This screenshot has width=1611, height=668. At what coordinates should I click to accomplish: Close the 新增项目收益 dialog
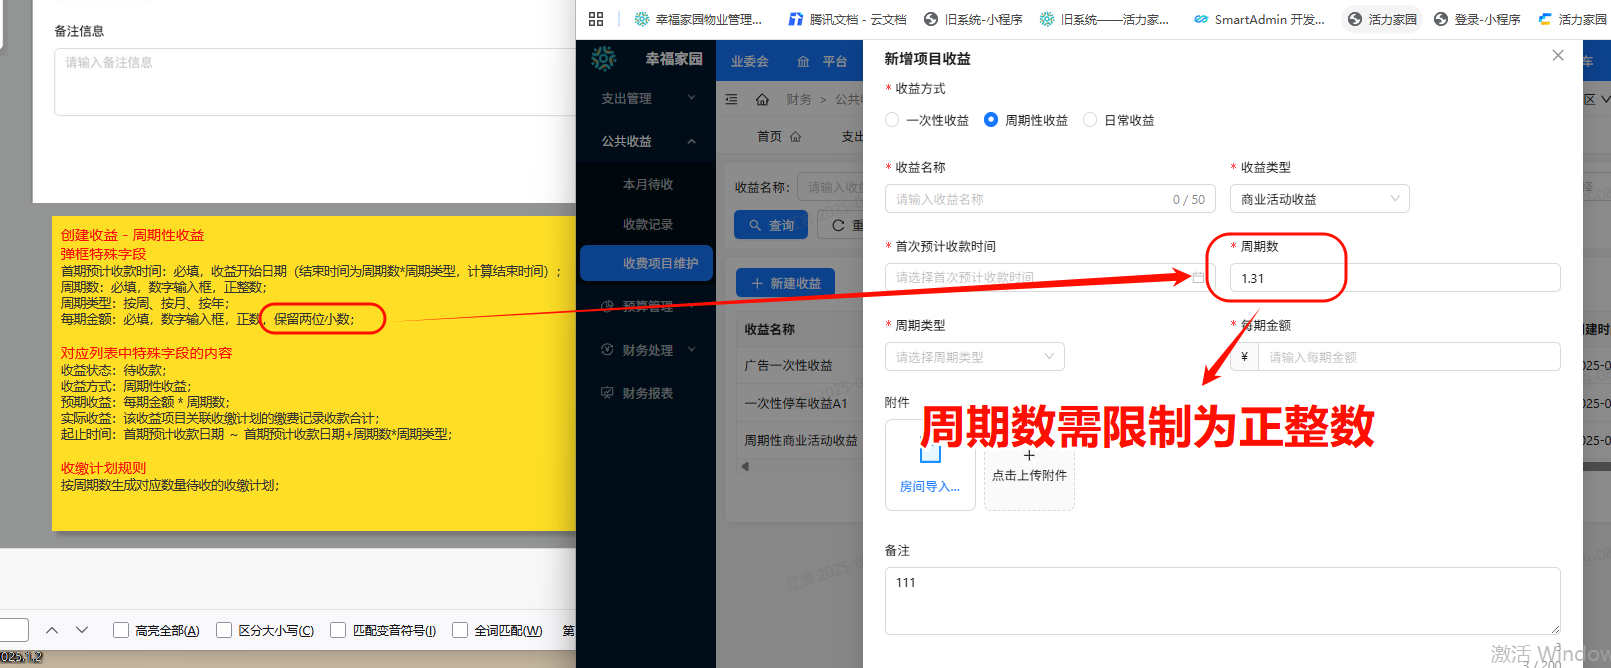point(1557,56)
